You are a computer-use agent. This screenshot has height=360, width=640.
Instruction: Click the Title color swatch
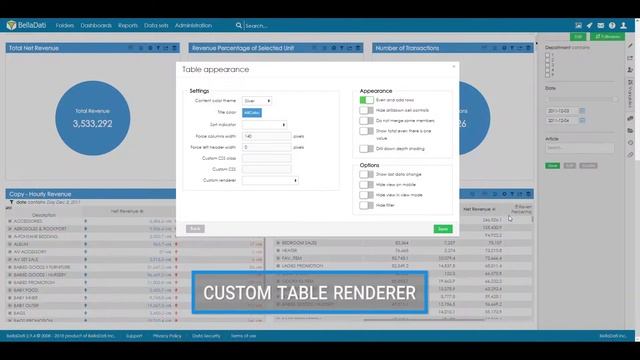(252, 113)
